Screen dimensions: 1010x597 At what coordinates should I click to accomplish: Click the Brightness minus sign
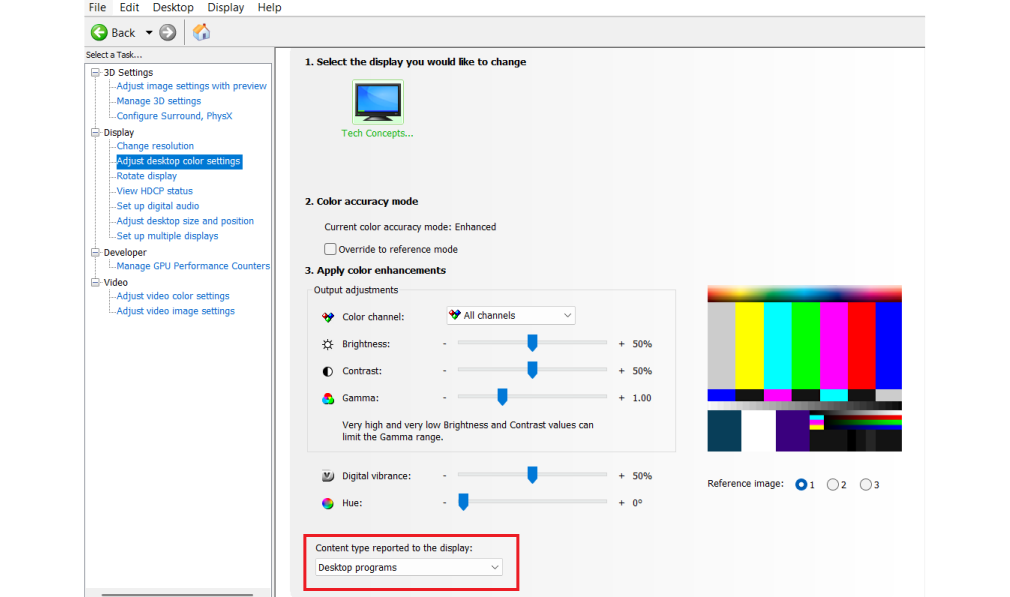(x=444, y=344)
